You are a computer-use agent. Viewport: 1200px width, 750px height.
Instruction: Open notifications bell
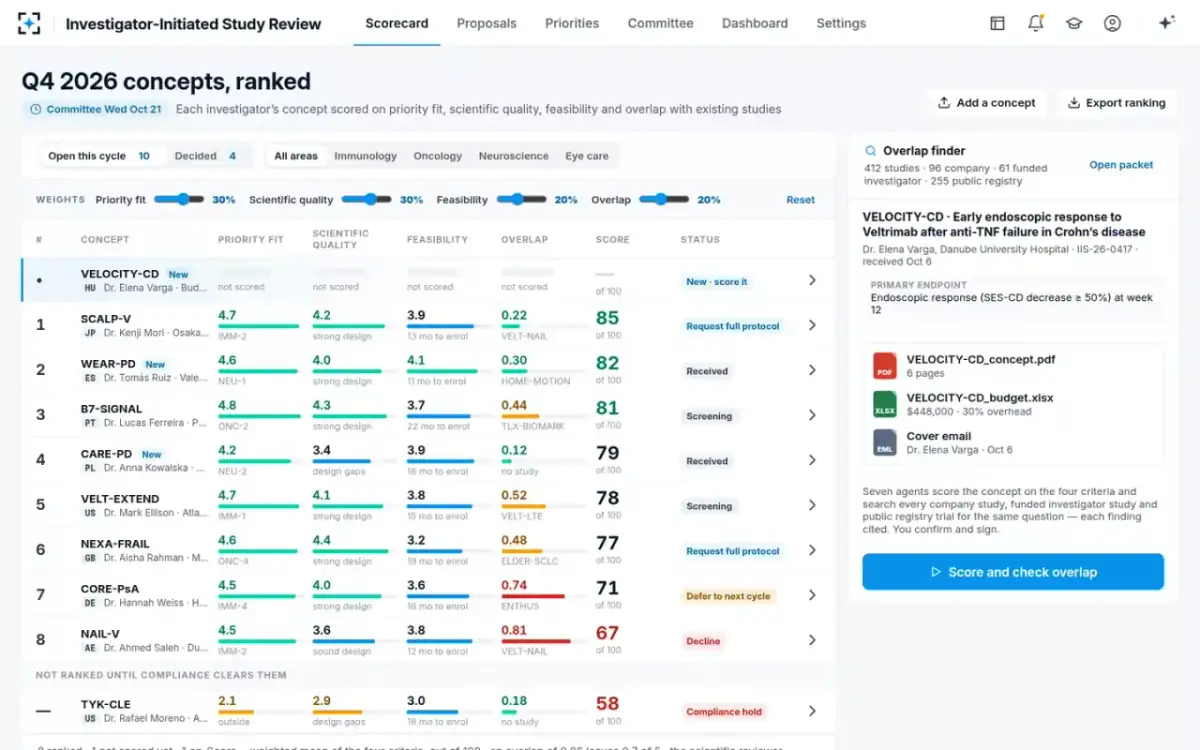point(1036,23)
